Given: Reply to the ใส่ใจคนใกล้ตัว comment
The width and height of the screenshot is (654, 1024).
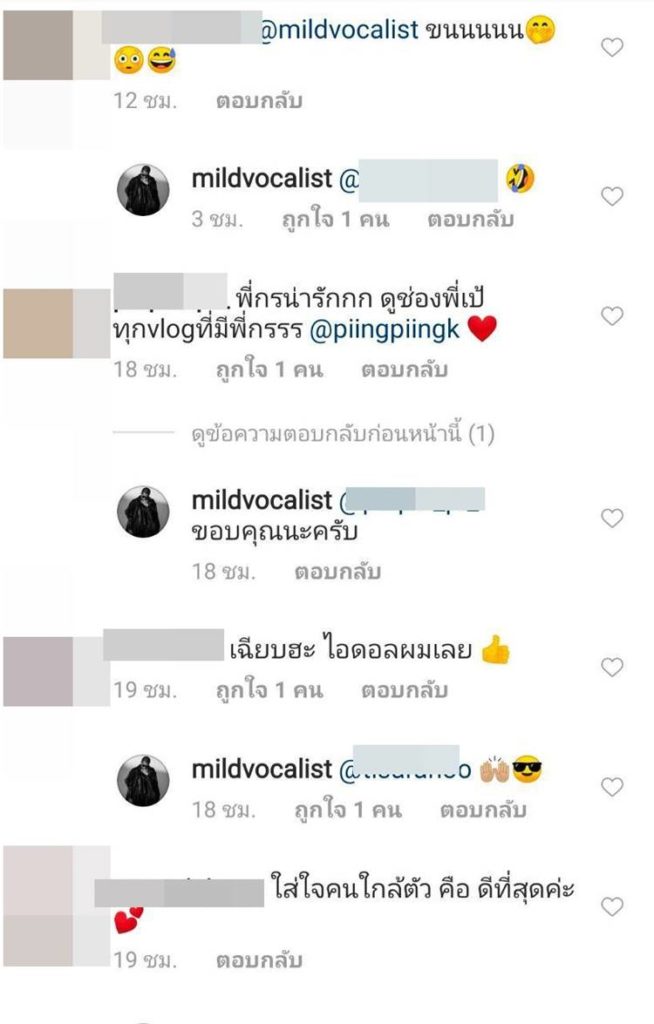Looking at the screenshot, I should pos(259,961).
